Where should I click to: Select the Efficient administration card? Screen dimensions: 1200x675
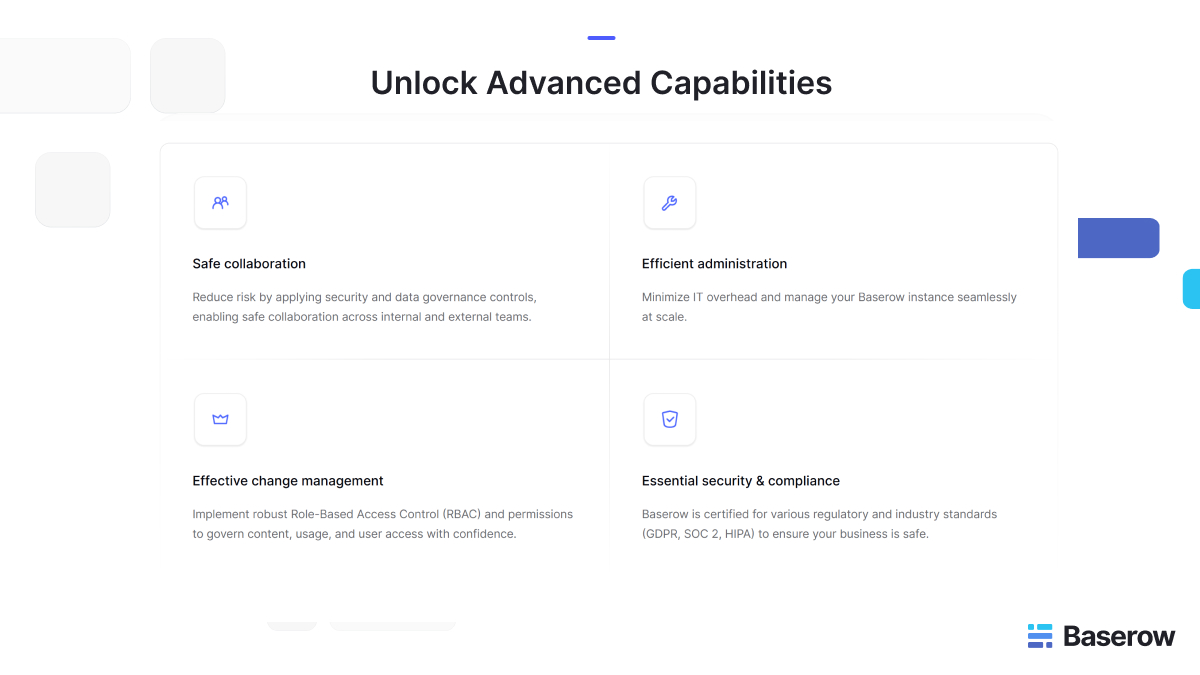tap(830, 260)
